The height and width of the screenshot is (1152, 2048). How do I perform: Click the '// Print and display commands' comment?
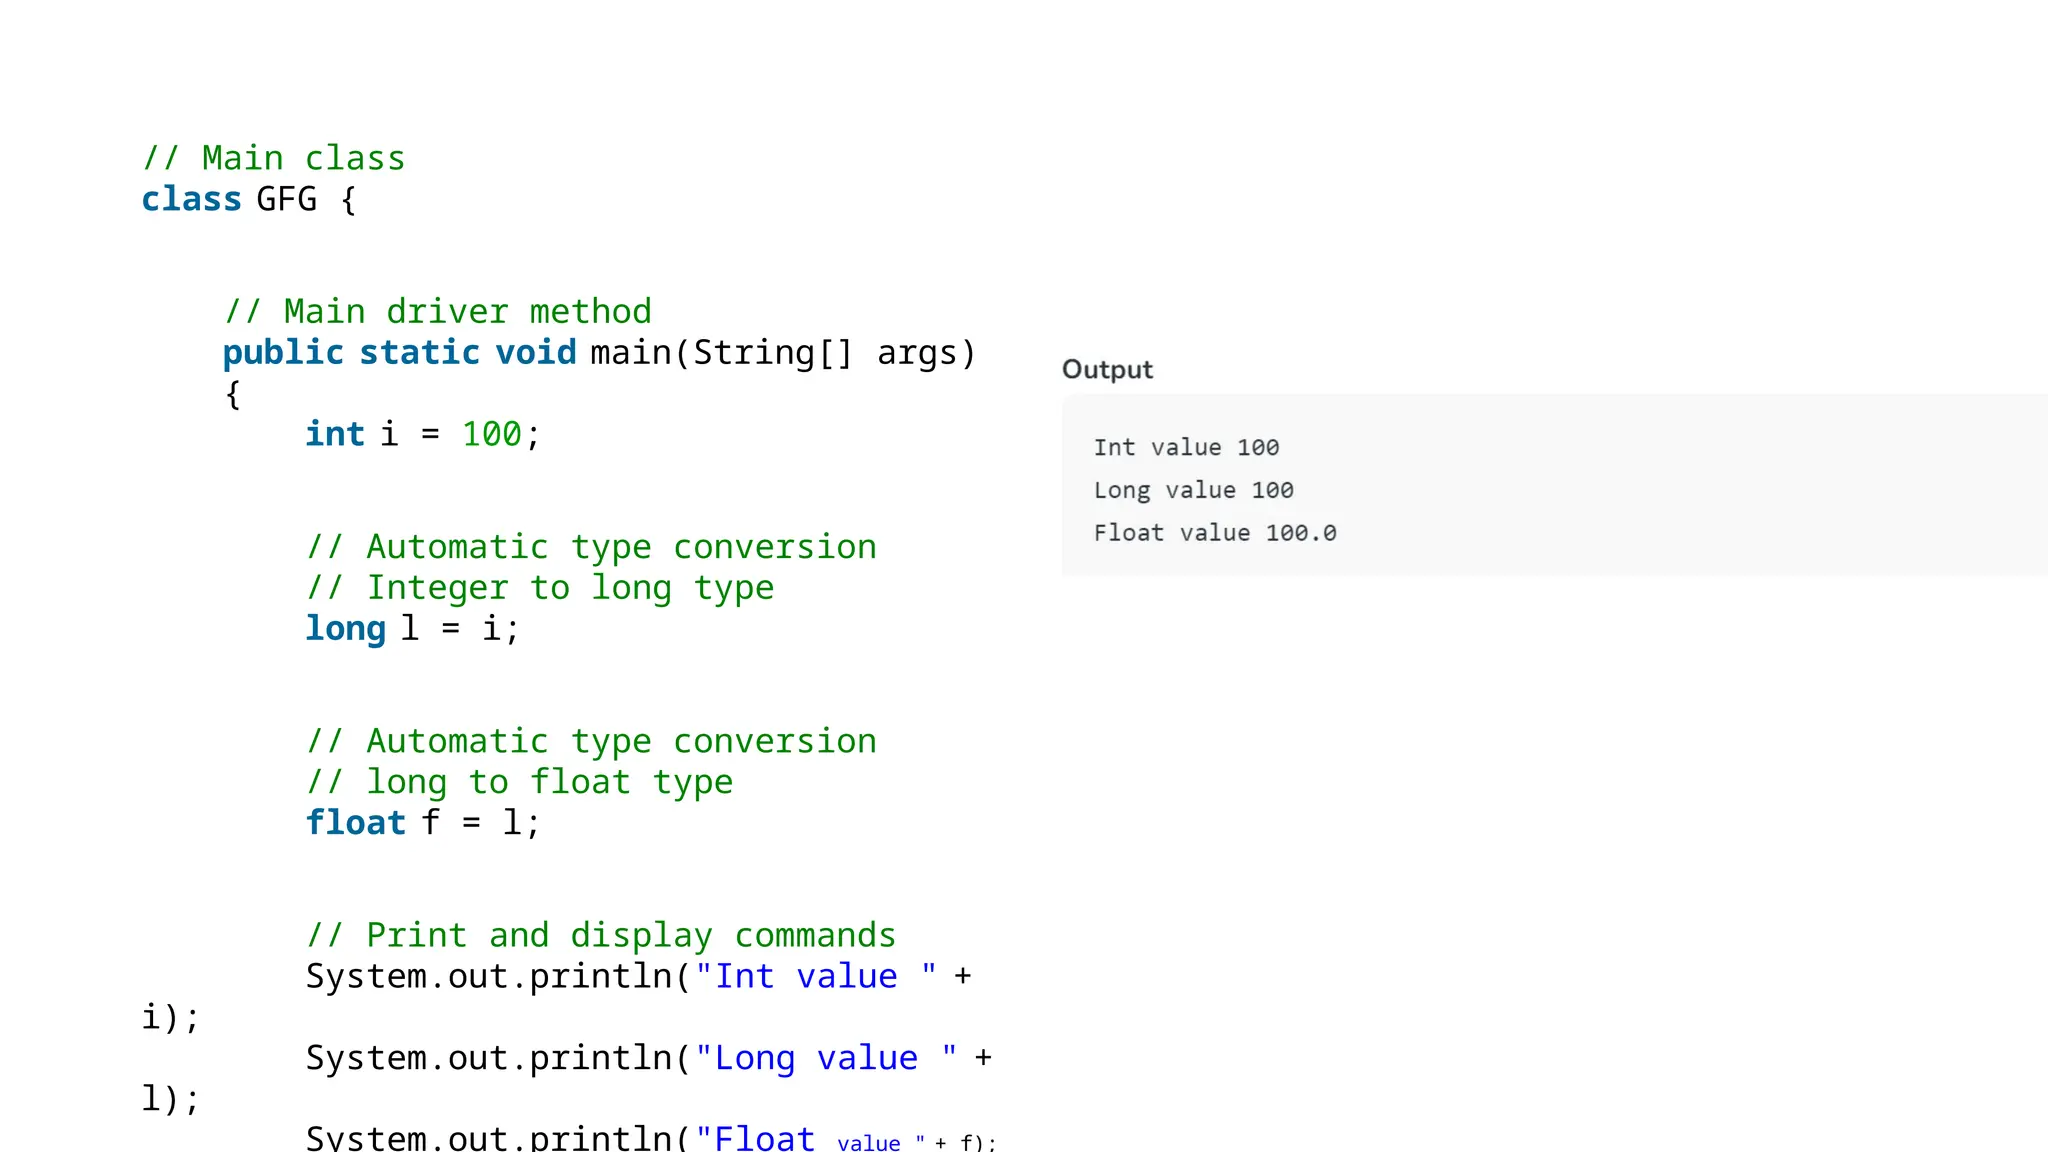click(600, 935)
